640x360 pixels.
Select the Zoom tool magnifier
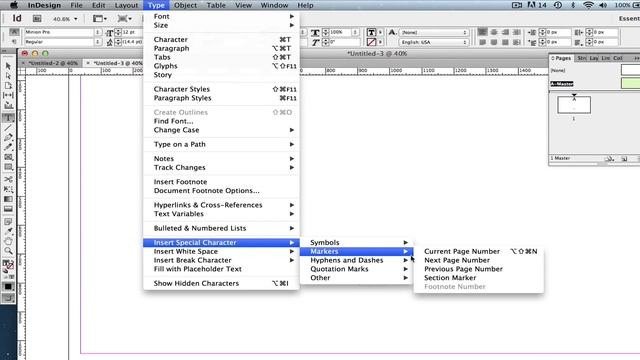pyautogui.click(x=8, y=251)
